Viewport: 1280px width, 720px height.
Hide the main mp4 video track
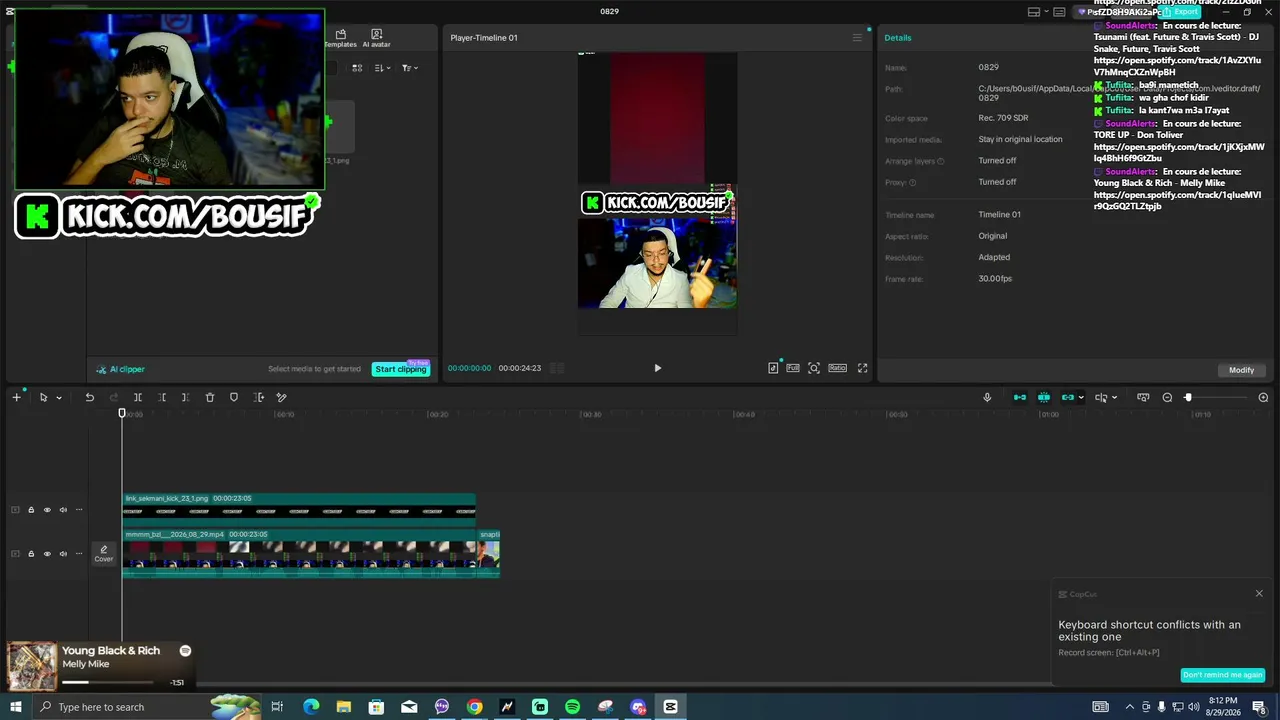(47, 553)
